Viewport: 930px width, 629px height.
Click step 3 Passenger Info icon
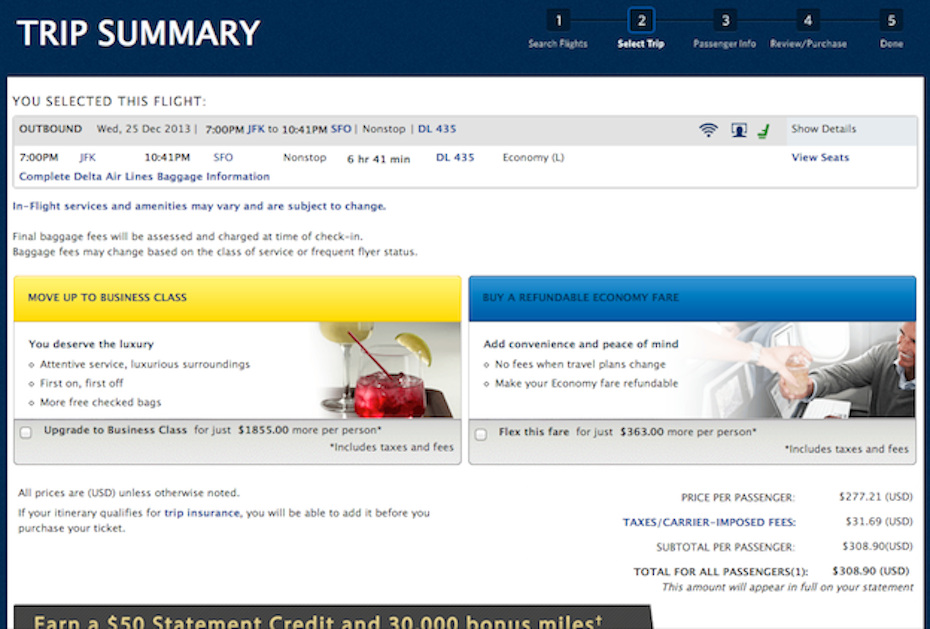point(724,21)
